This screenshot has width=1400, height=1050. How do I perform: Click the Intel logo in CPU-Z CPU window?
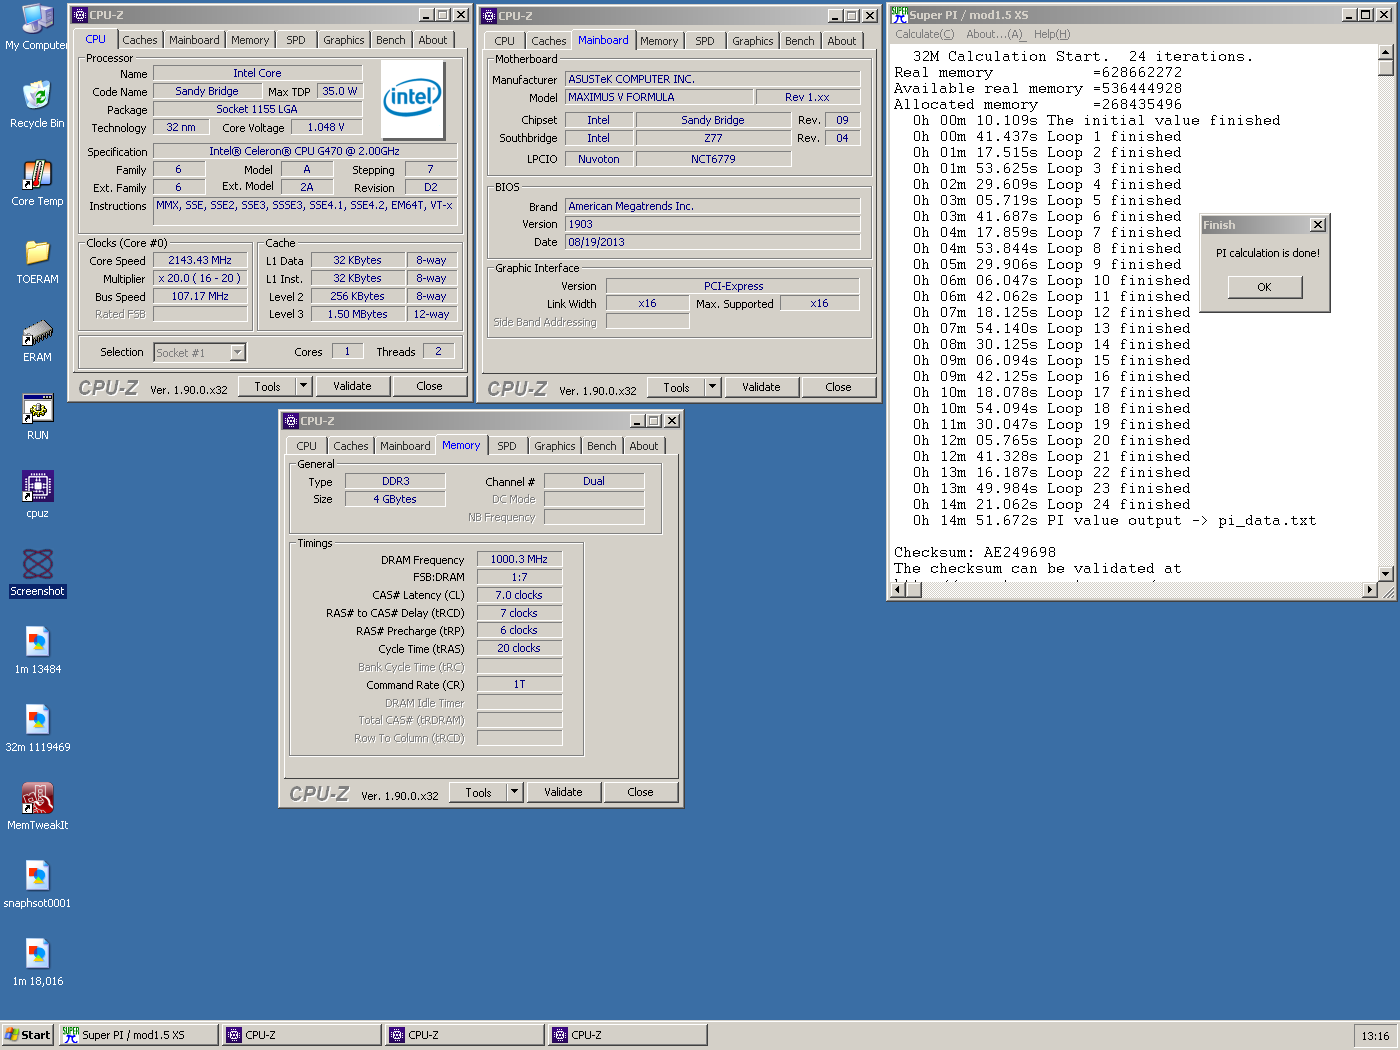click(413, 100)
